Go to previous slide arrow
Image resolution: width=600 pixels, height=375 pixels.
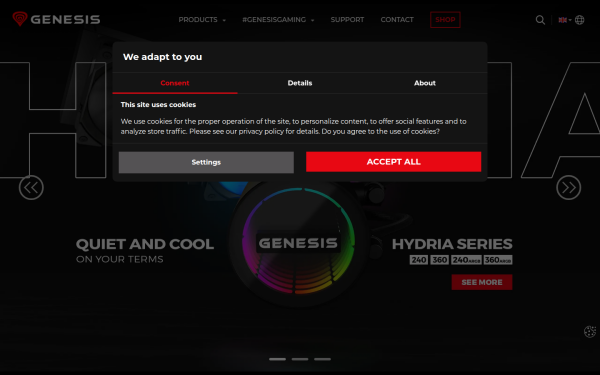point(31,188)
